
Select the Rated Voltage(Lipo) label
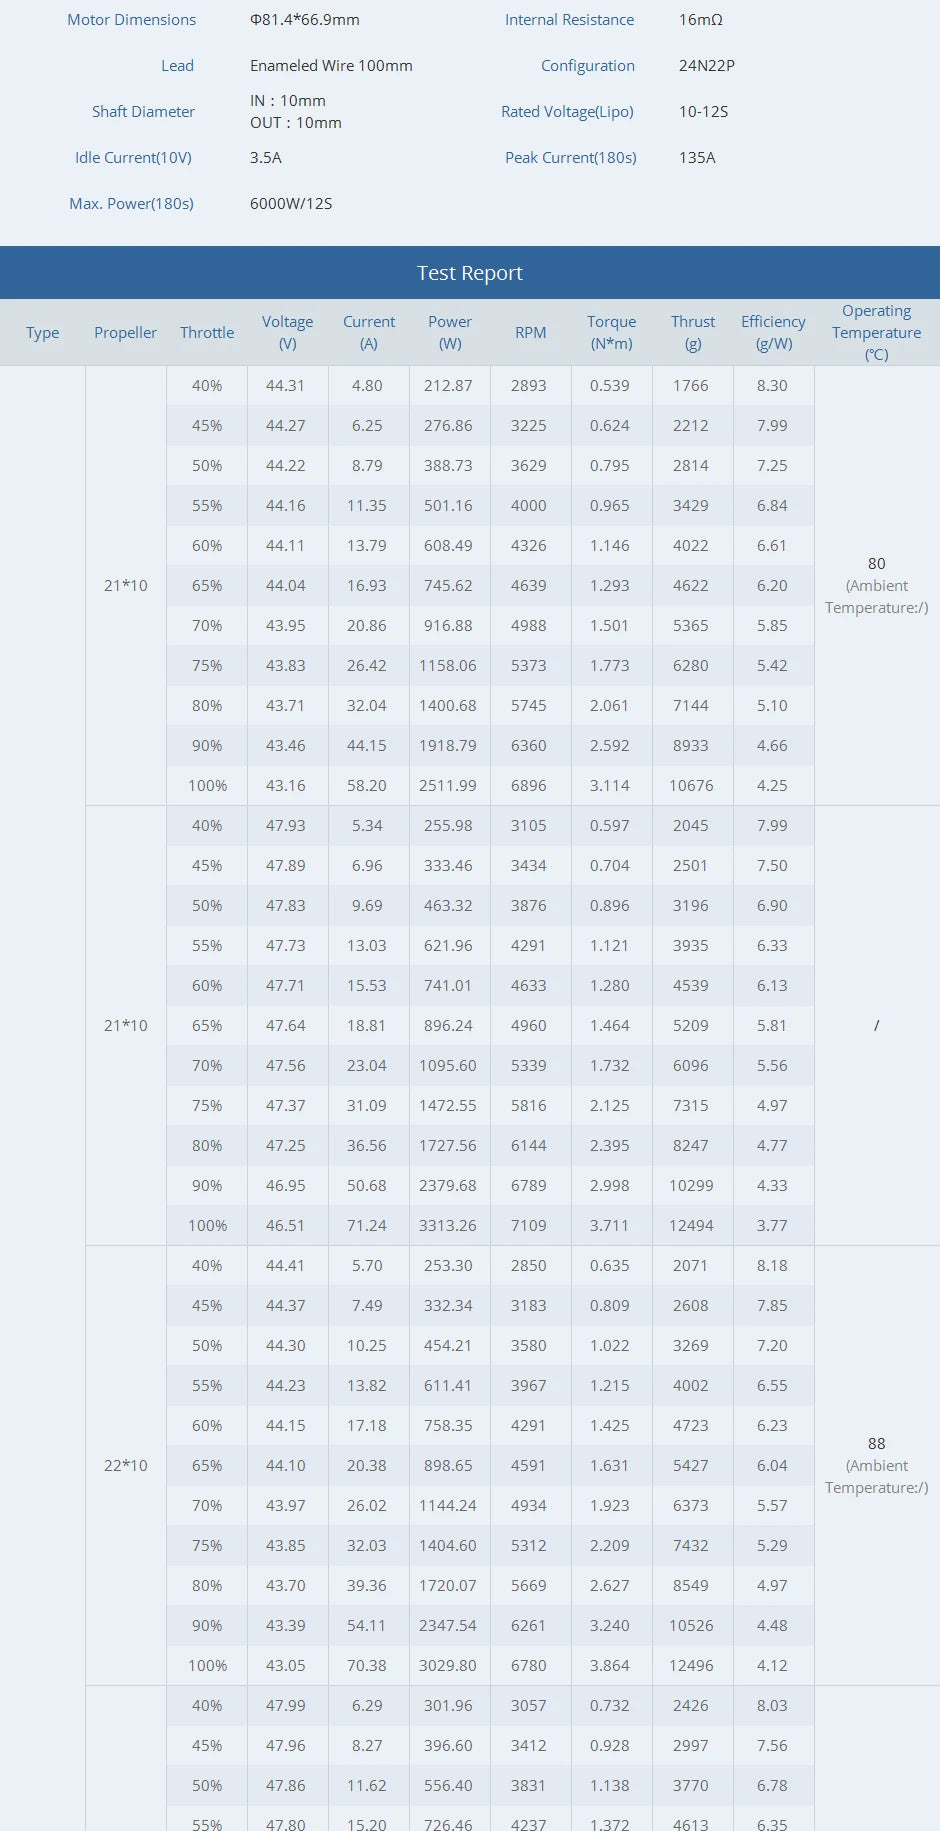point(567,112)
